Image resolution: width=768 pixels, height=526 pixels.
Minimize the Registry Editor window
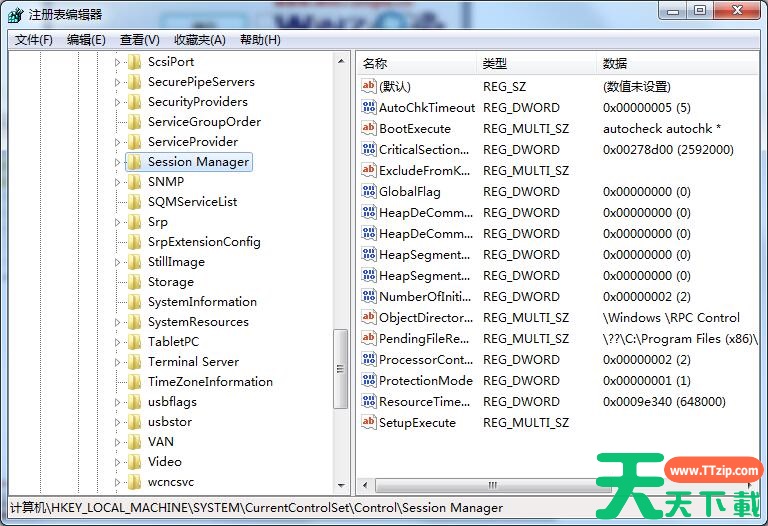click(x=673, y=10)
